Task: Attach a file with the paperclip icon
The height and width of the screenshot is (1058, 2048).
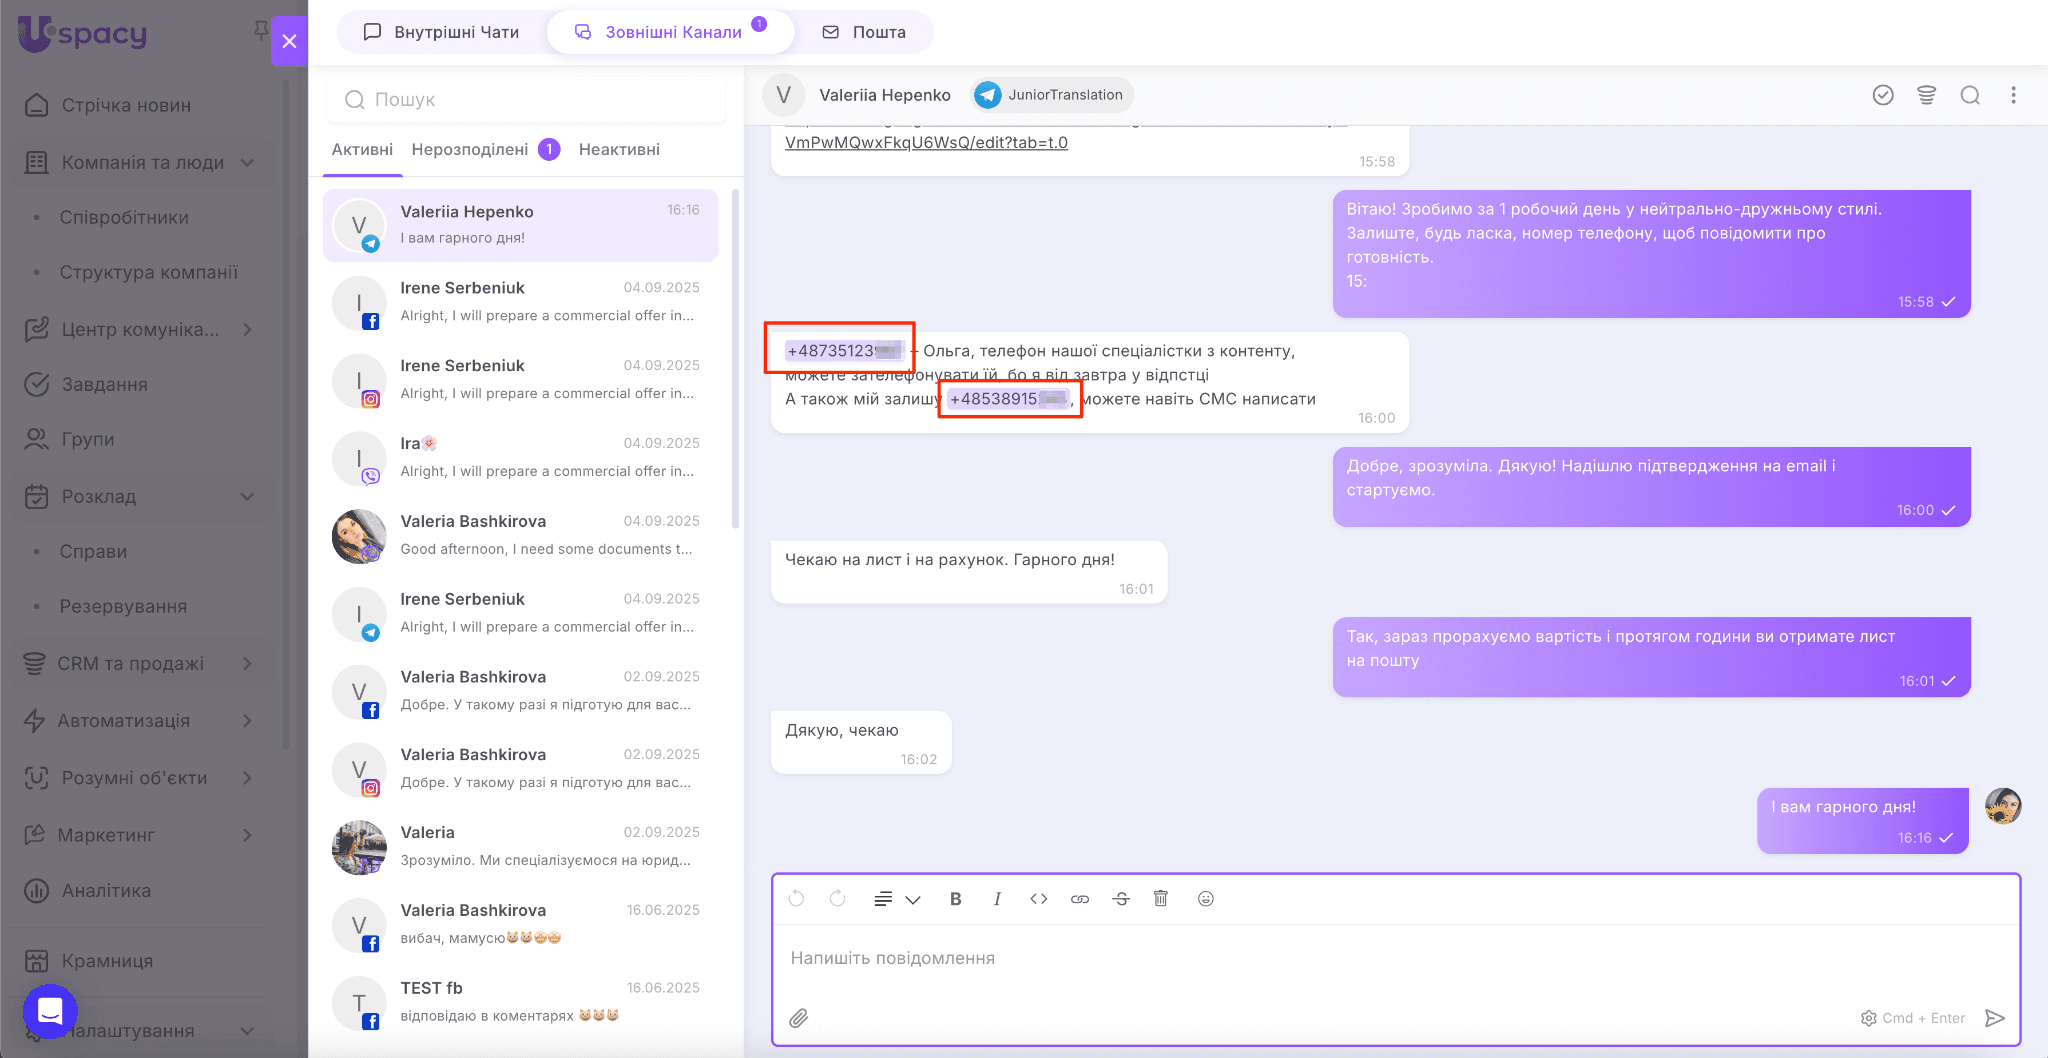Action: pos(798,1018)
